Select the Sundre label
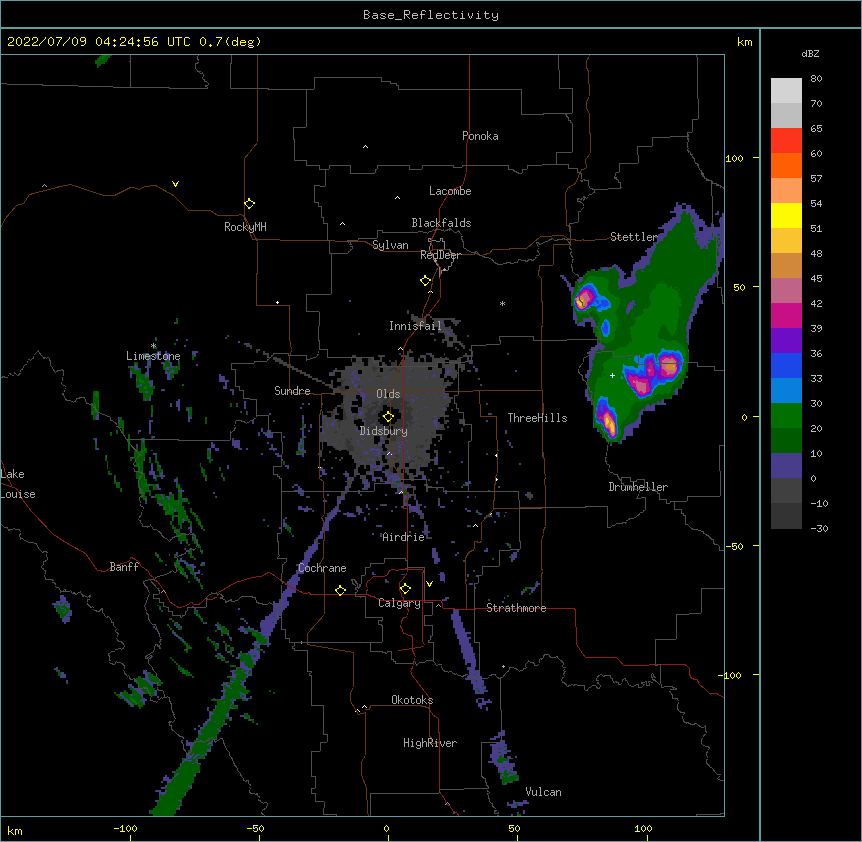The height and width of the screenshot is (842, 862). pyautogui.click(x=292, y=391)
